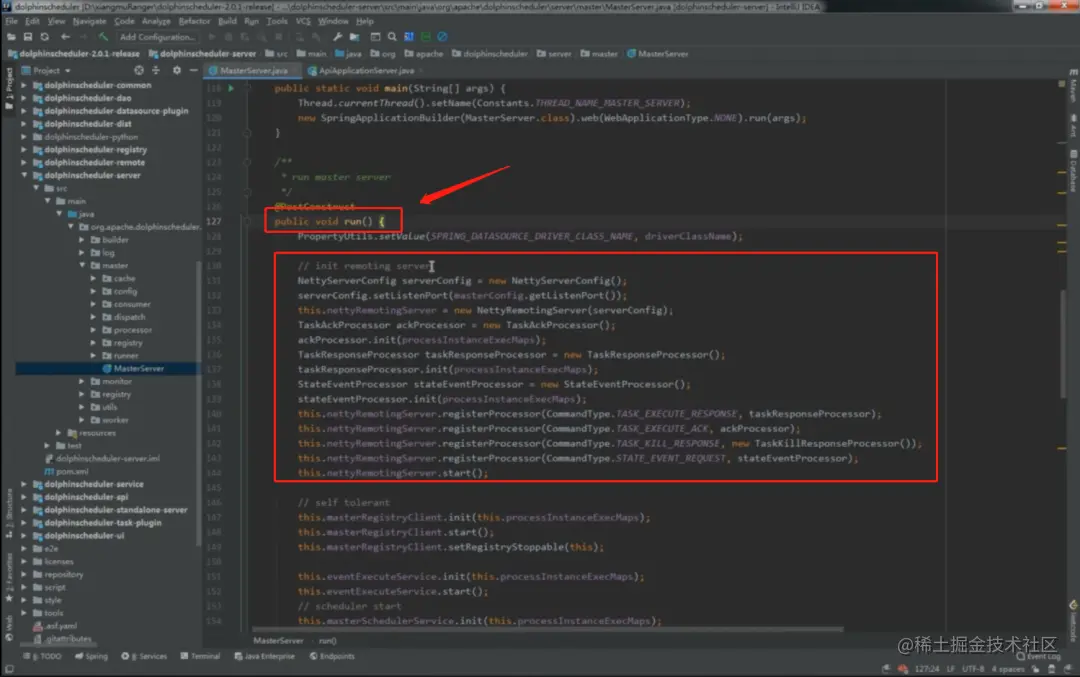The height and width of the screenshot is (677, 1080).
Task: Click the blue circular slash toolbar icon
Action: [442, 37]
